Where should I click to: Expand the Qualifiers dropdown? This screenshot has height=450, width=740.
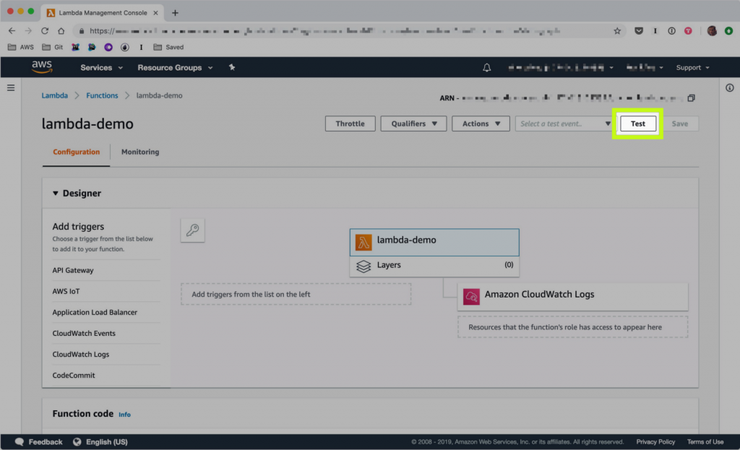pyautogui.click(x=413, y=124)
